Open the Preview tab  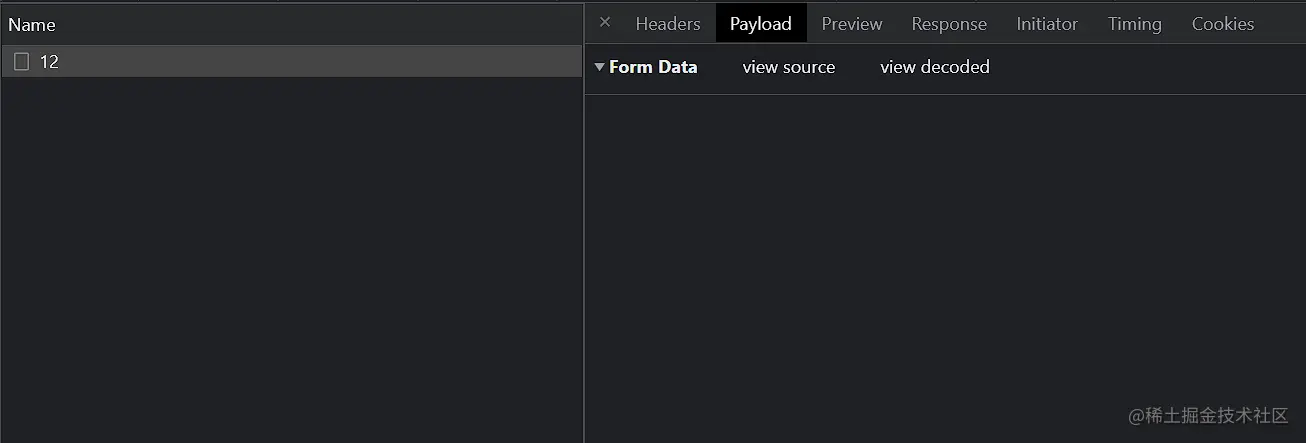851,24
